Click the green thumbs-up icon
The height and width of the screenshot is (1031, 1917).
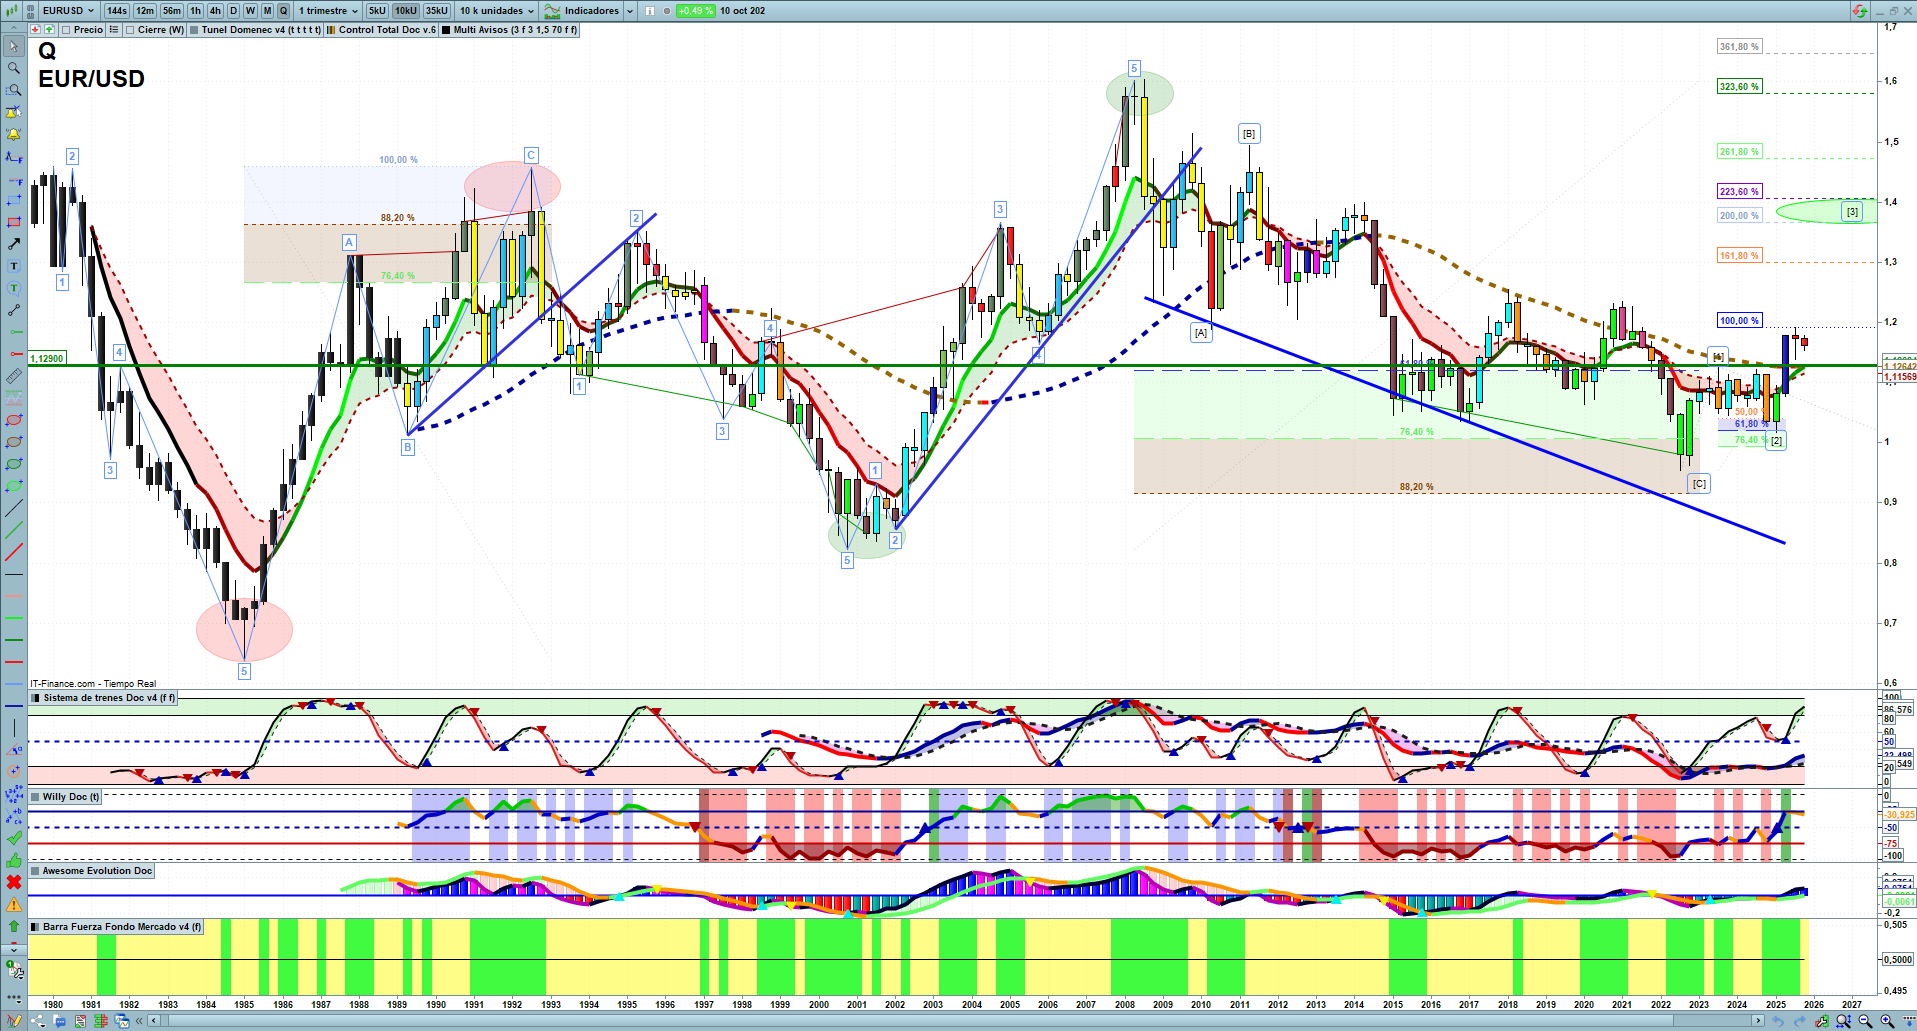coord(14,860)
